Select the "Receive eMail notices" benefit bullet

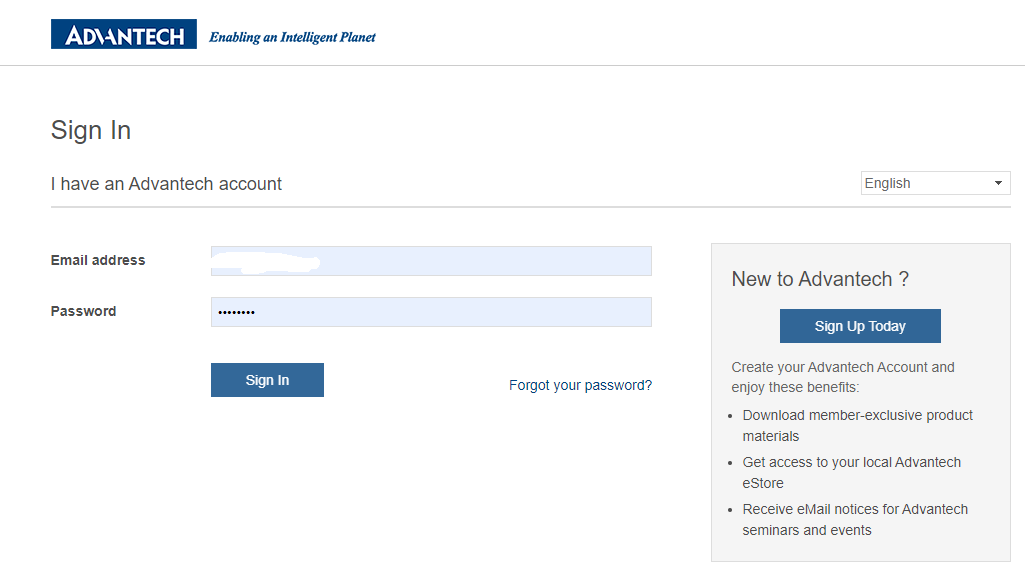pyautogui.click(x=855, y=519)
